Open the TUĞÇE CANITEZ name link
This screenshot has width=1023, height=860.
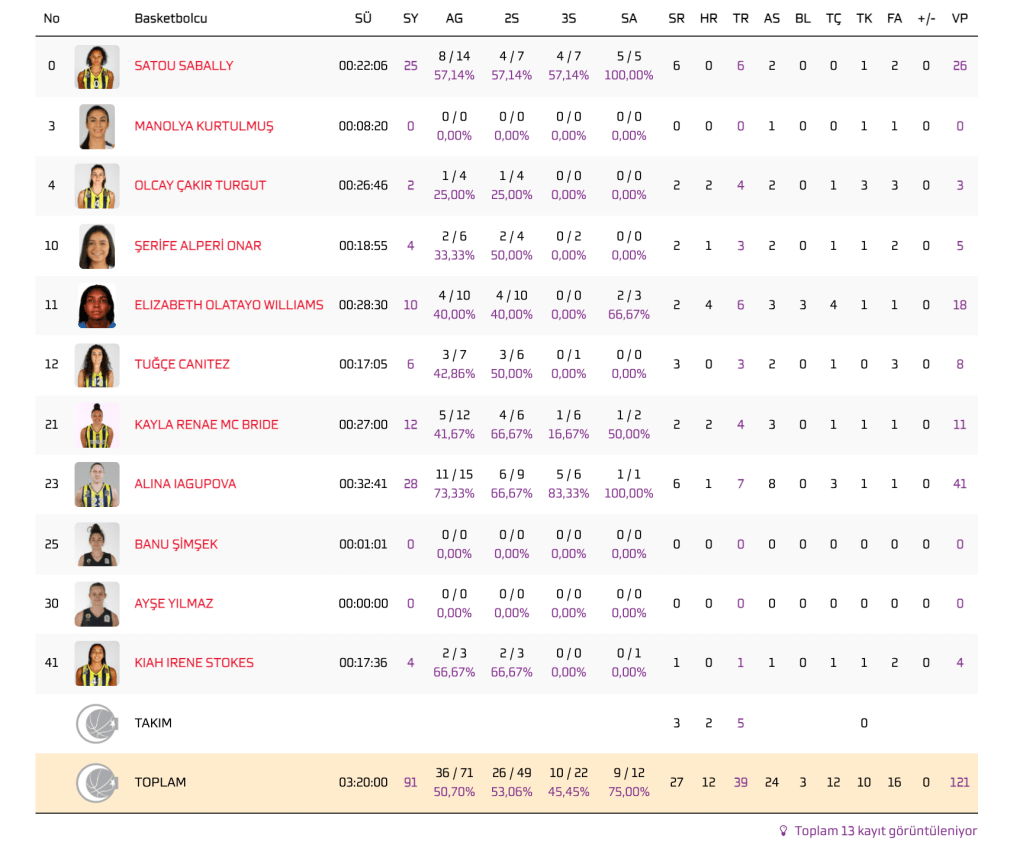pos(182,365)
